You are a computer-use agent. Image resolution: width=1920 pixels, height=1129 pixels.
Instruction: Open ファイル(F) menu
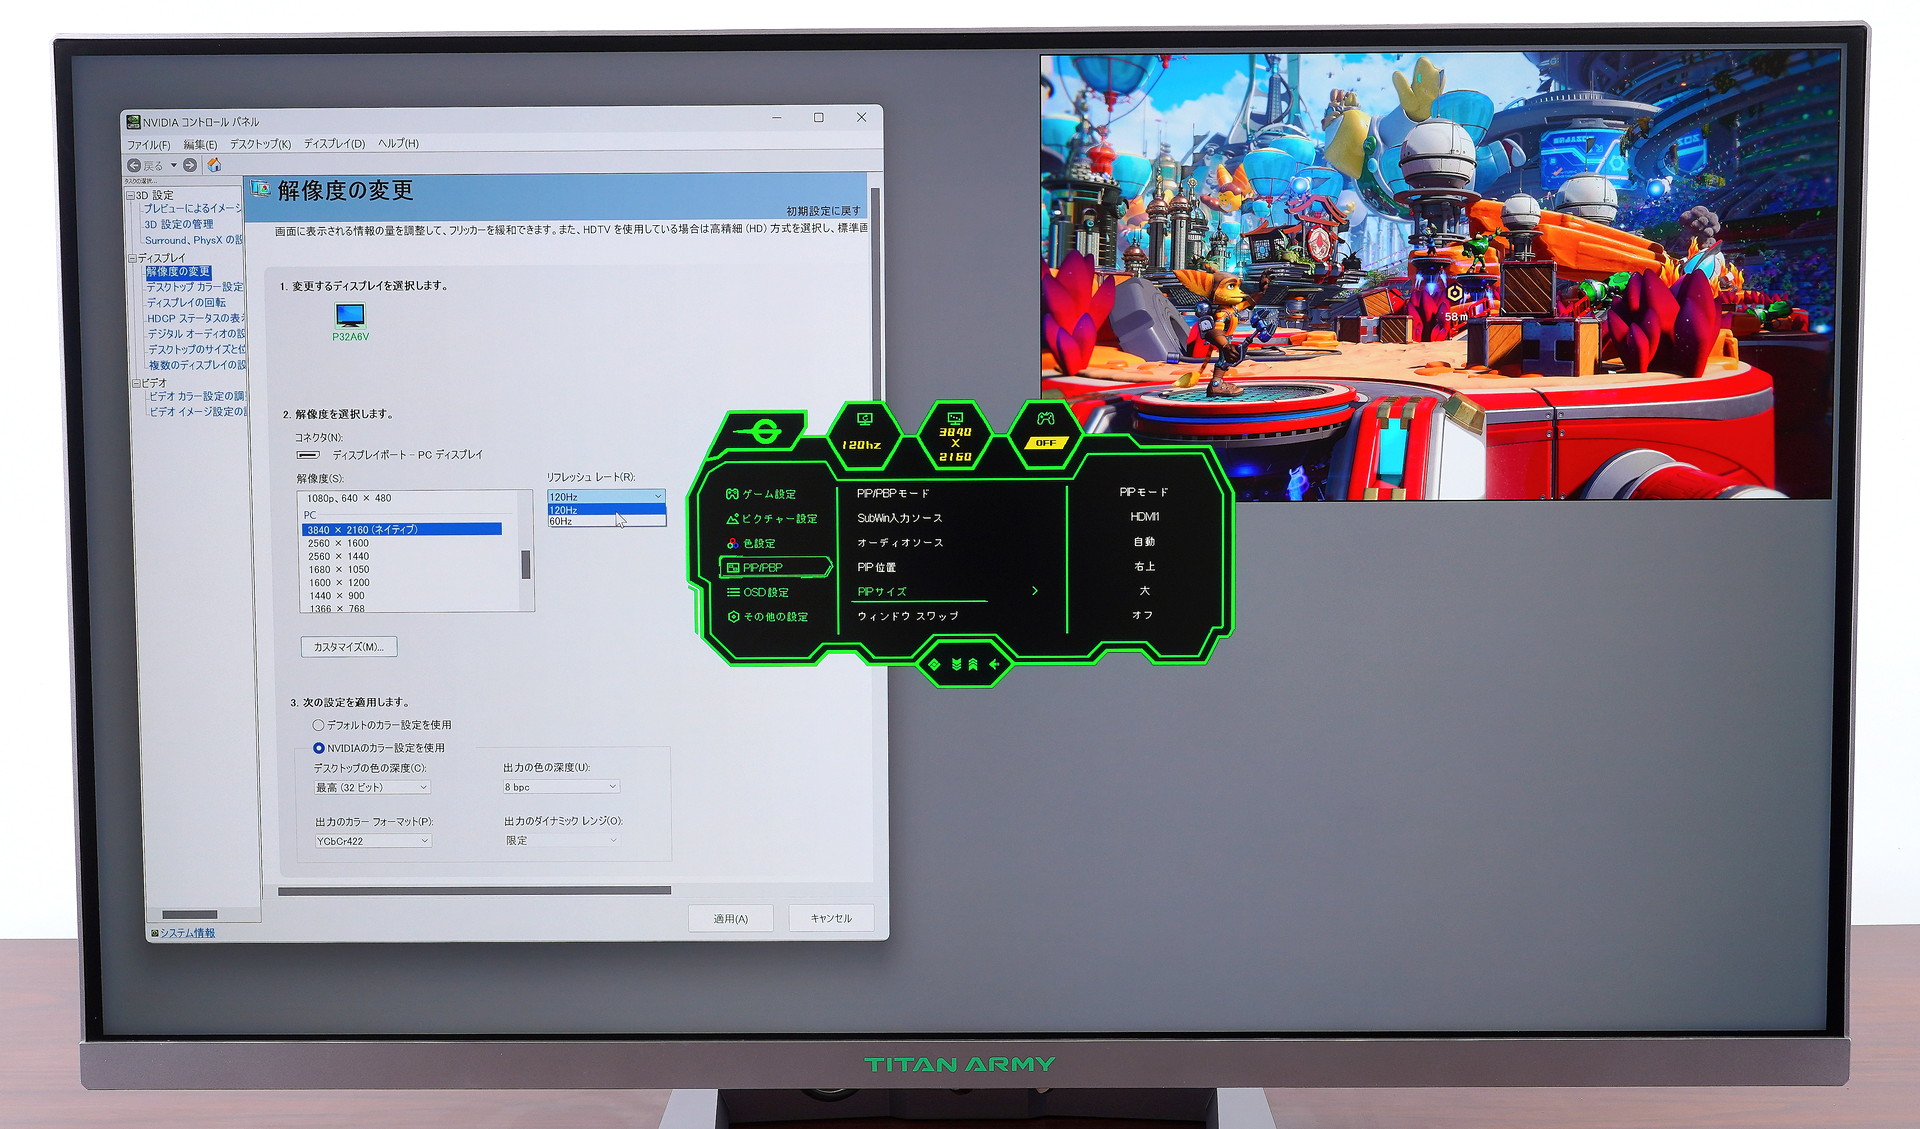coord(148,145)
